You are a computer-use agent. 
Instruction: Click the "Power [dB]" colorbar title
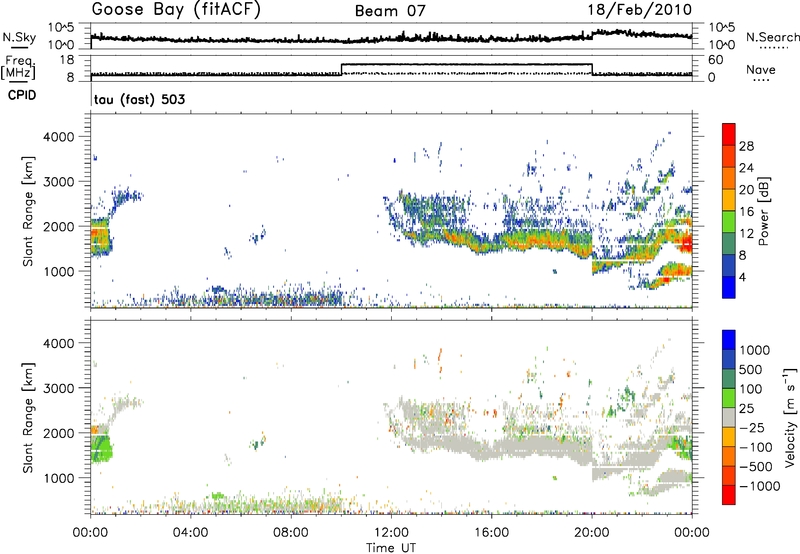pyautogui.click(x=764, y=211)
